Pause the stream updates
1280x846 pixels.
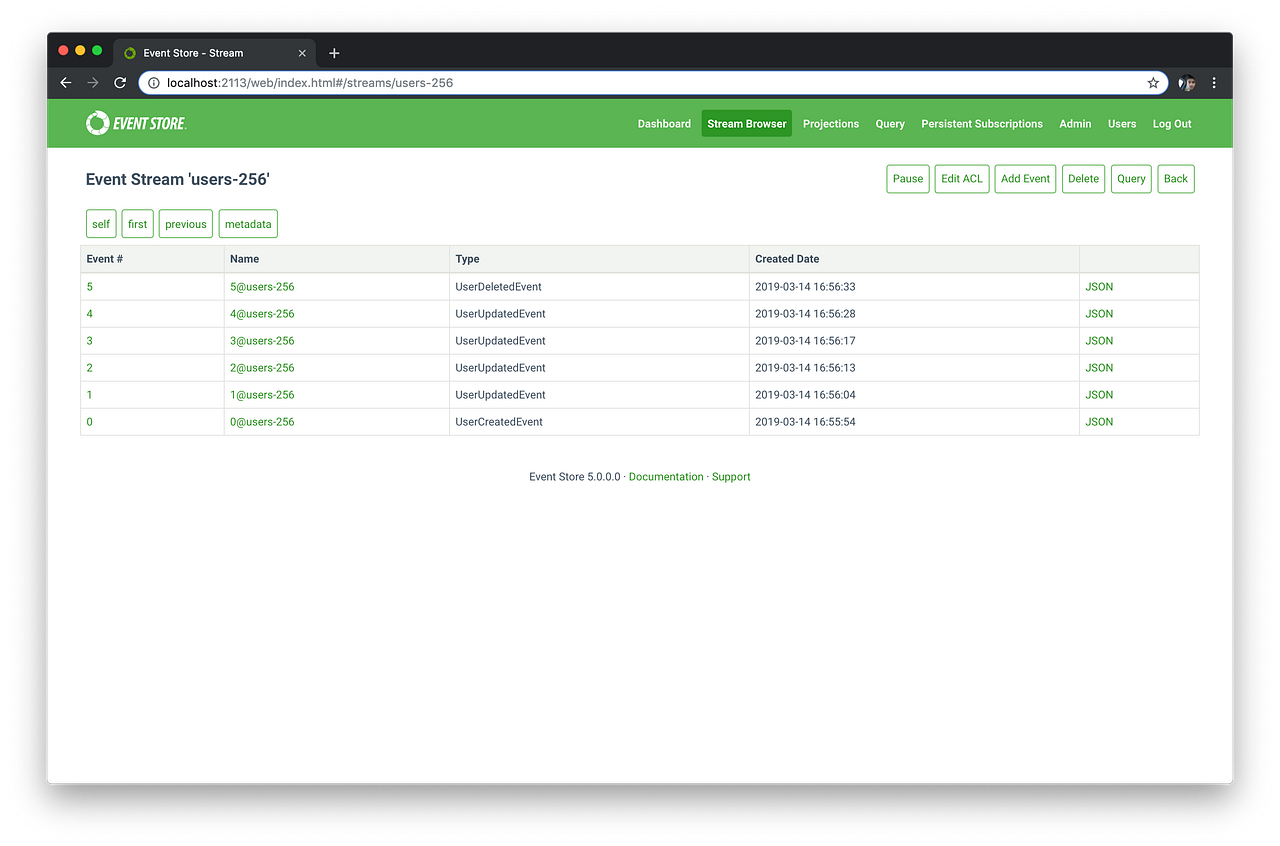coord(907,178)
